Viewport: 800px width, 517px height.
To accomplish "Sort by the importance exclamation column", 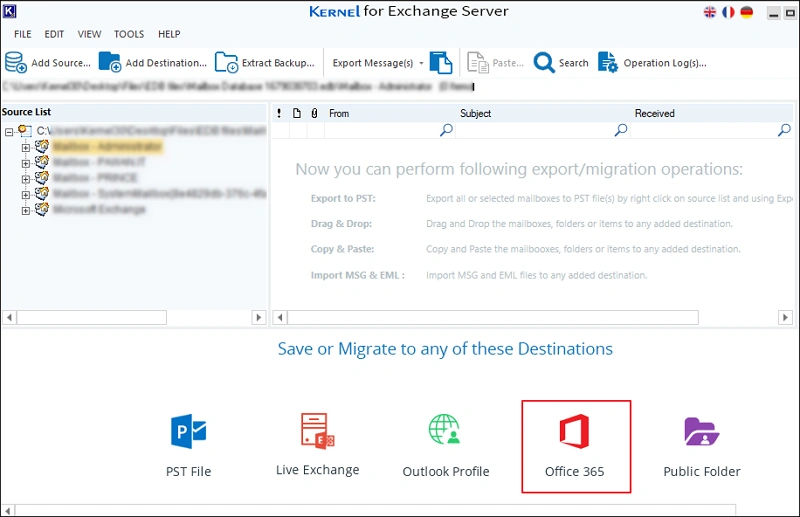I will (x=279, y=113).
